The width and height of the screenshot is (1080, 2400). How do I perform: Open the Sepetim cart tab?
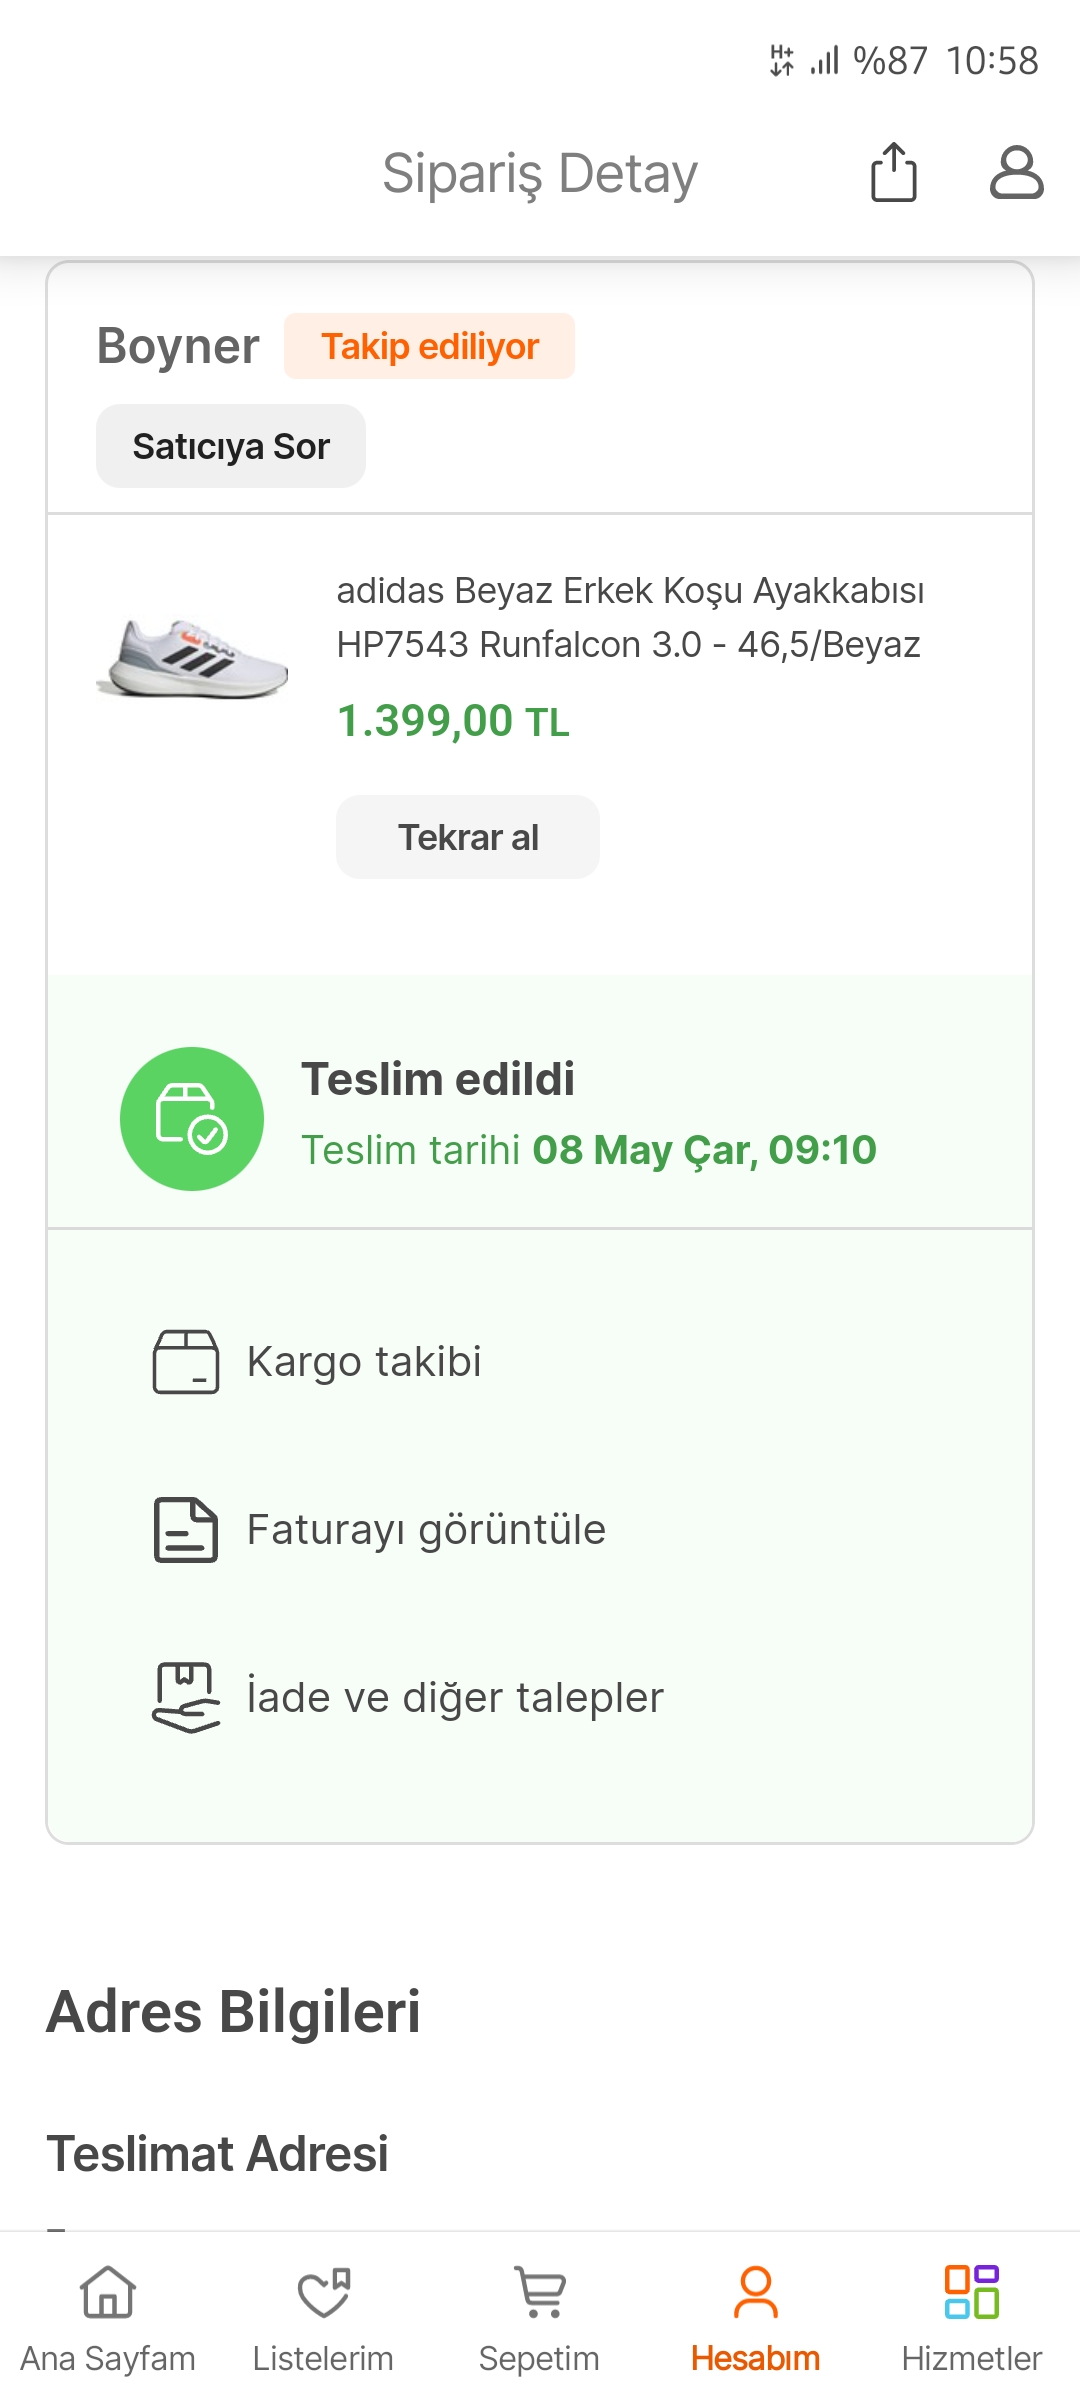(539, 2318)
